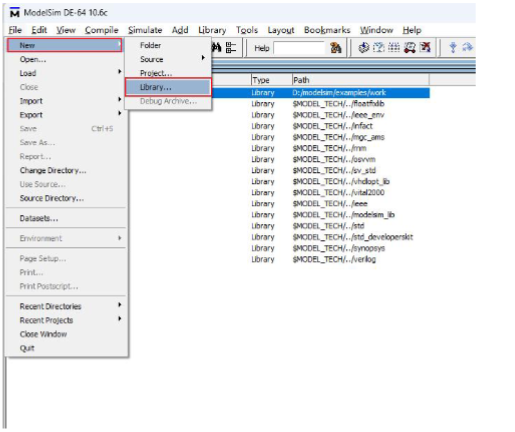Click the blue step-down arrow icon in toolbar
Viewport: 515px width, 432px height.
coord(453,48)
